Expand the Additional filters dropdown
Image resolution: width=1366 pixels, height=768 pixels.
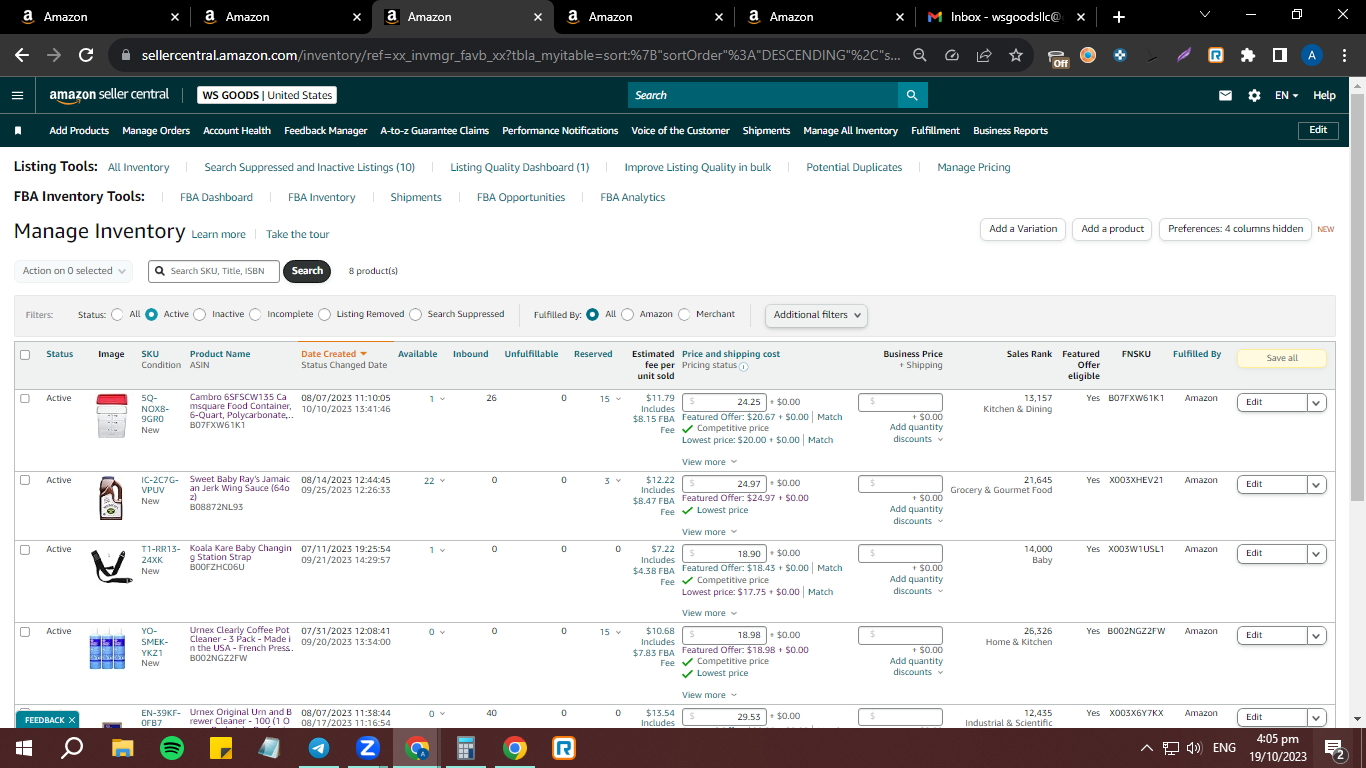coord(816,315)
